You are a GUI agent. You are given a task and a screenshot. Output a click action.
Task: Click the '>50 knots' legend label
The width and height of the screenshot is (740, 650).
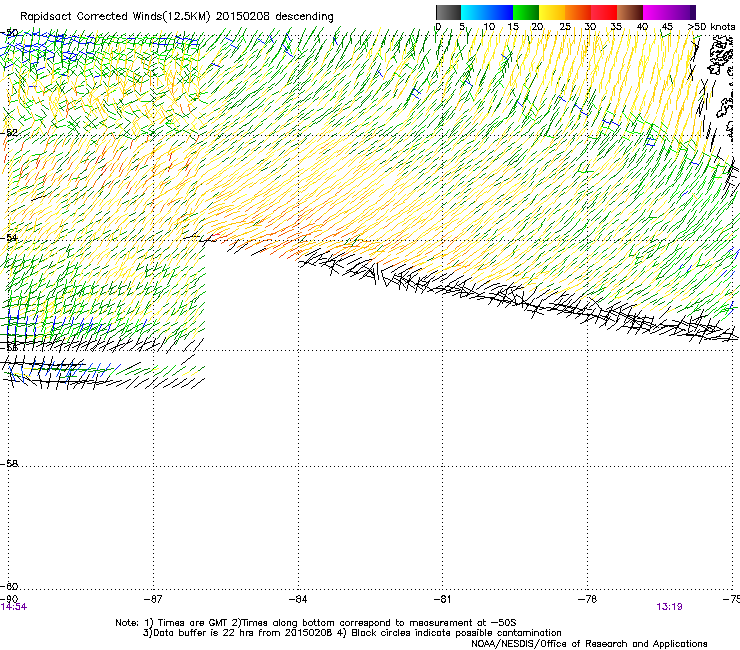[712, 27]
